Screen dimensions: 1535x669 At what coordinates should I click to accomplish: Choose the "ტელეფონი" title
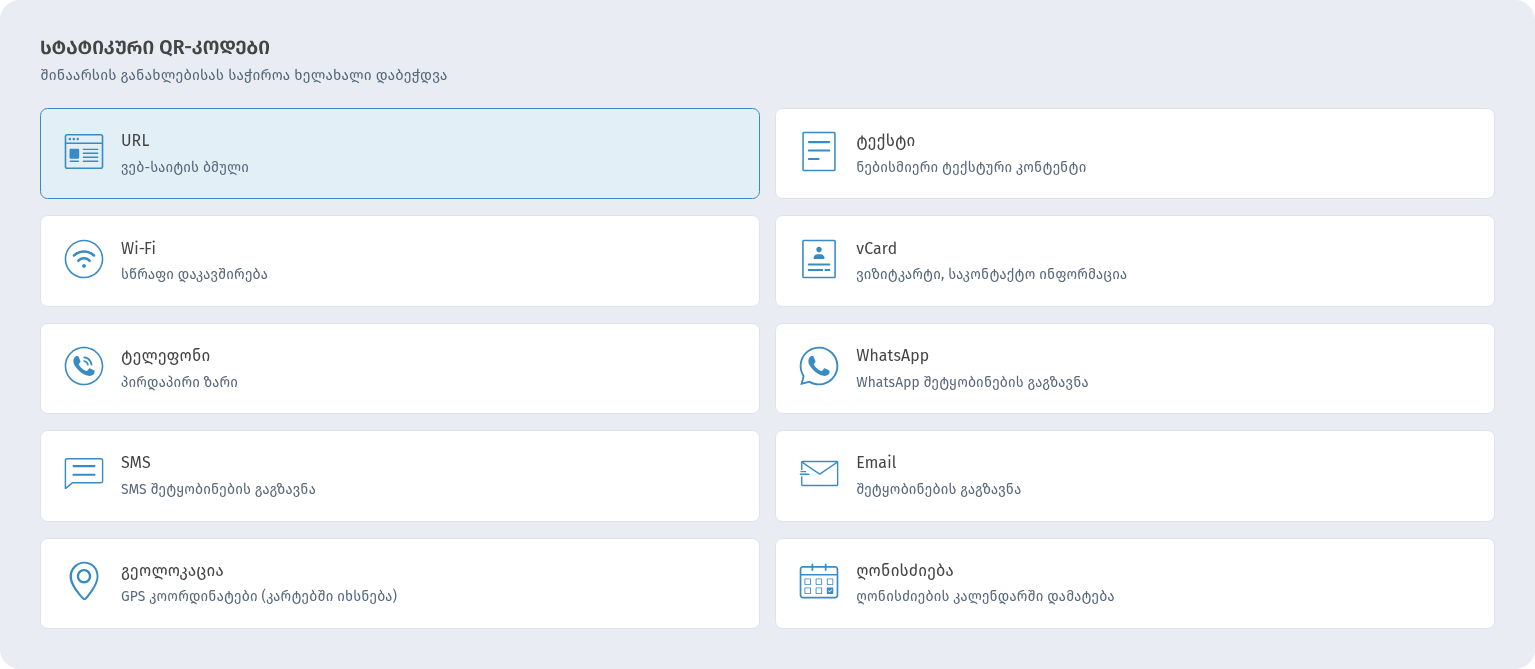click(x=166, y=356)
